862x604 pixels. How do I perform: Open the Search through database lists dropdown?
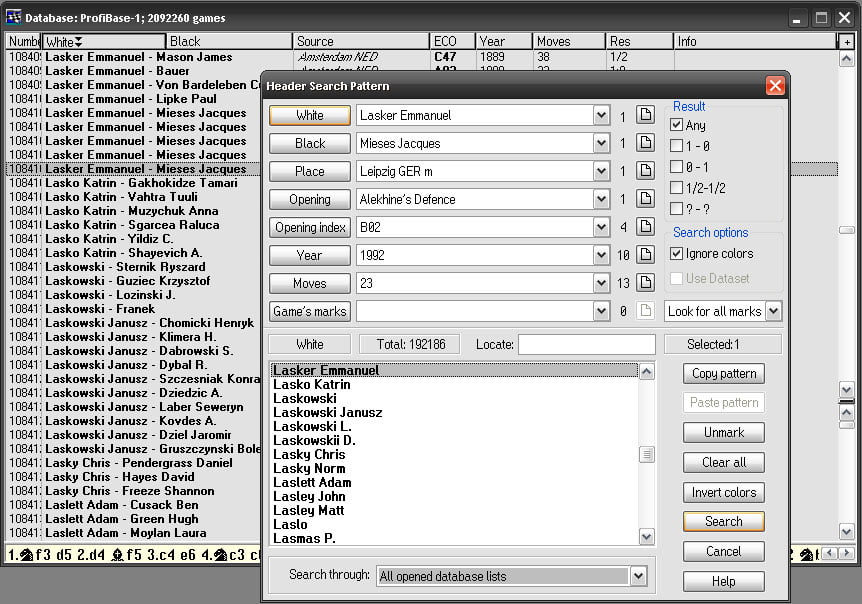[x=637, y=576]
